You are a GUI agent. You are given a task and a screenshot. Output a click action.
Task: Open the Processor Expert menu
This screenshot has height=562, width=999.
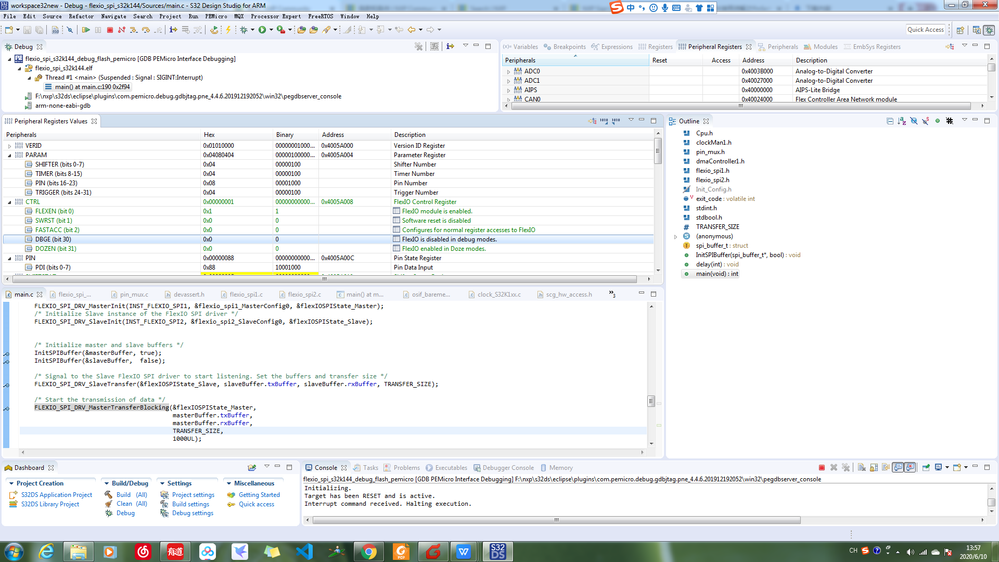(275, 16)
